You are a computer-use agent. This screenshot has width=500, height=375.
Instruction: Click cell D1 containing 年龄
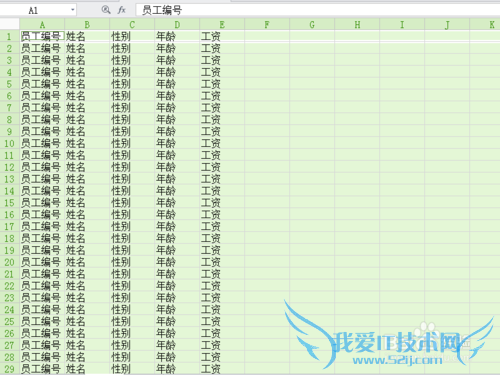[177, 36]
